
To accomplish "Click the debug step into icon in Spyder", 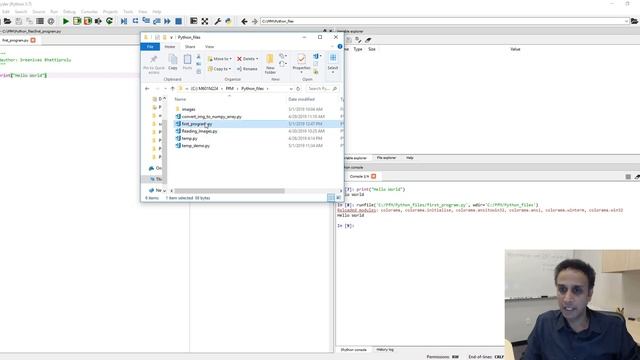I will tap(146, 21).
